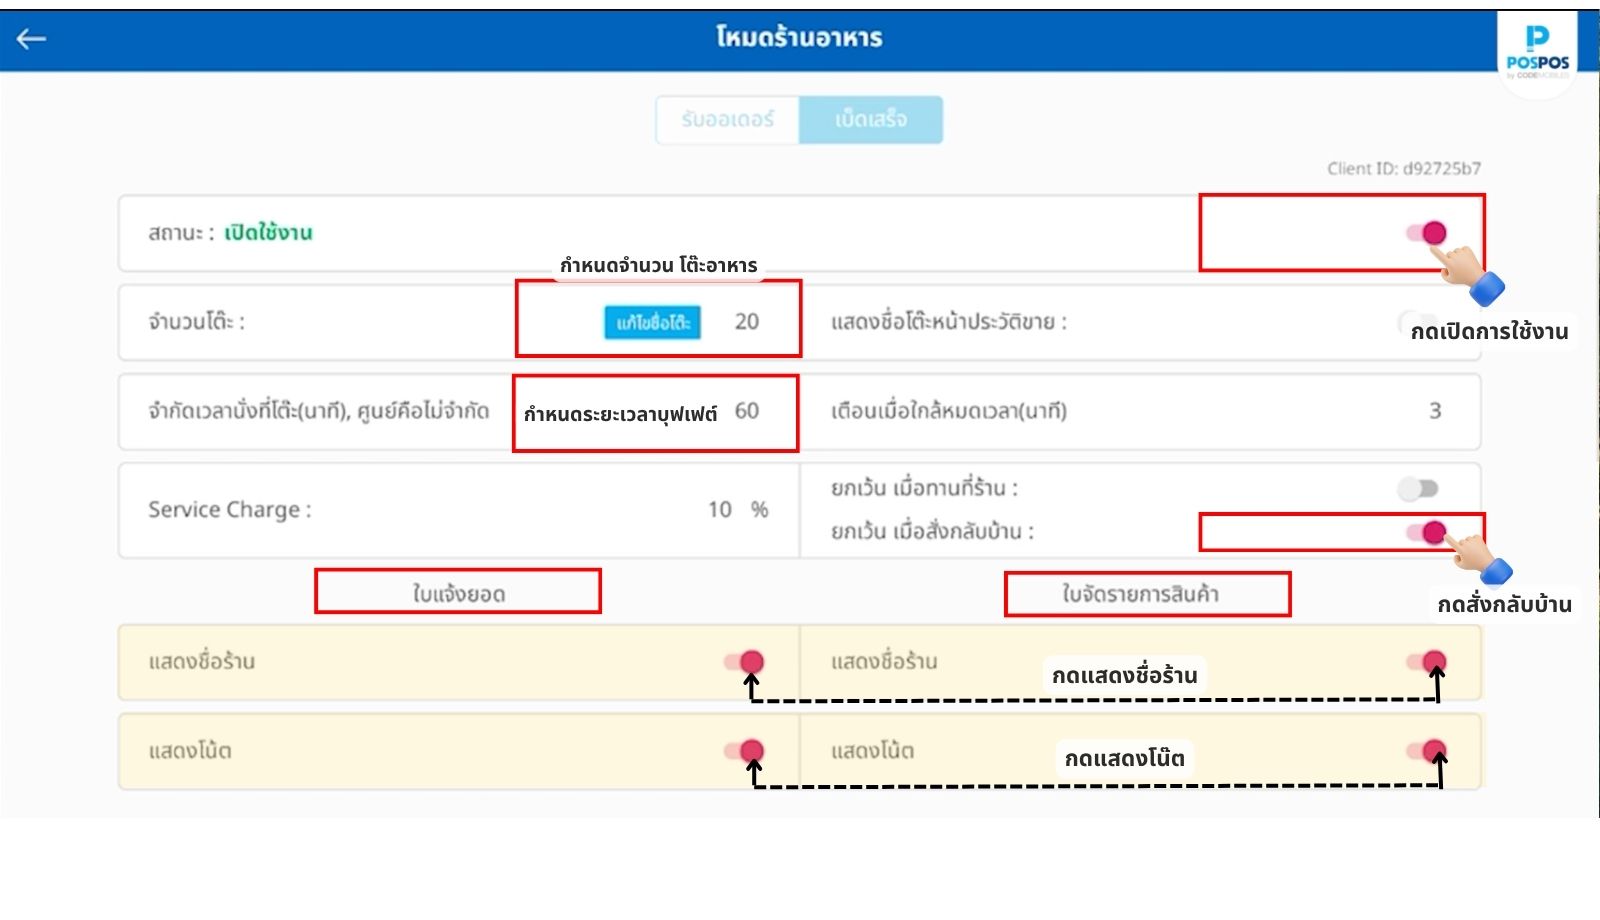Screen dimensions: 1600x920
Task: Toggle ยกเว้น เมื่อสั่งกลับบ้าน switch
Action: 1424,532
